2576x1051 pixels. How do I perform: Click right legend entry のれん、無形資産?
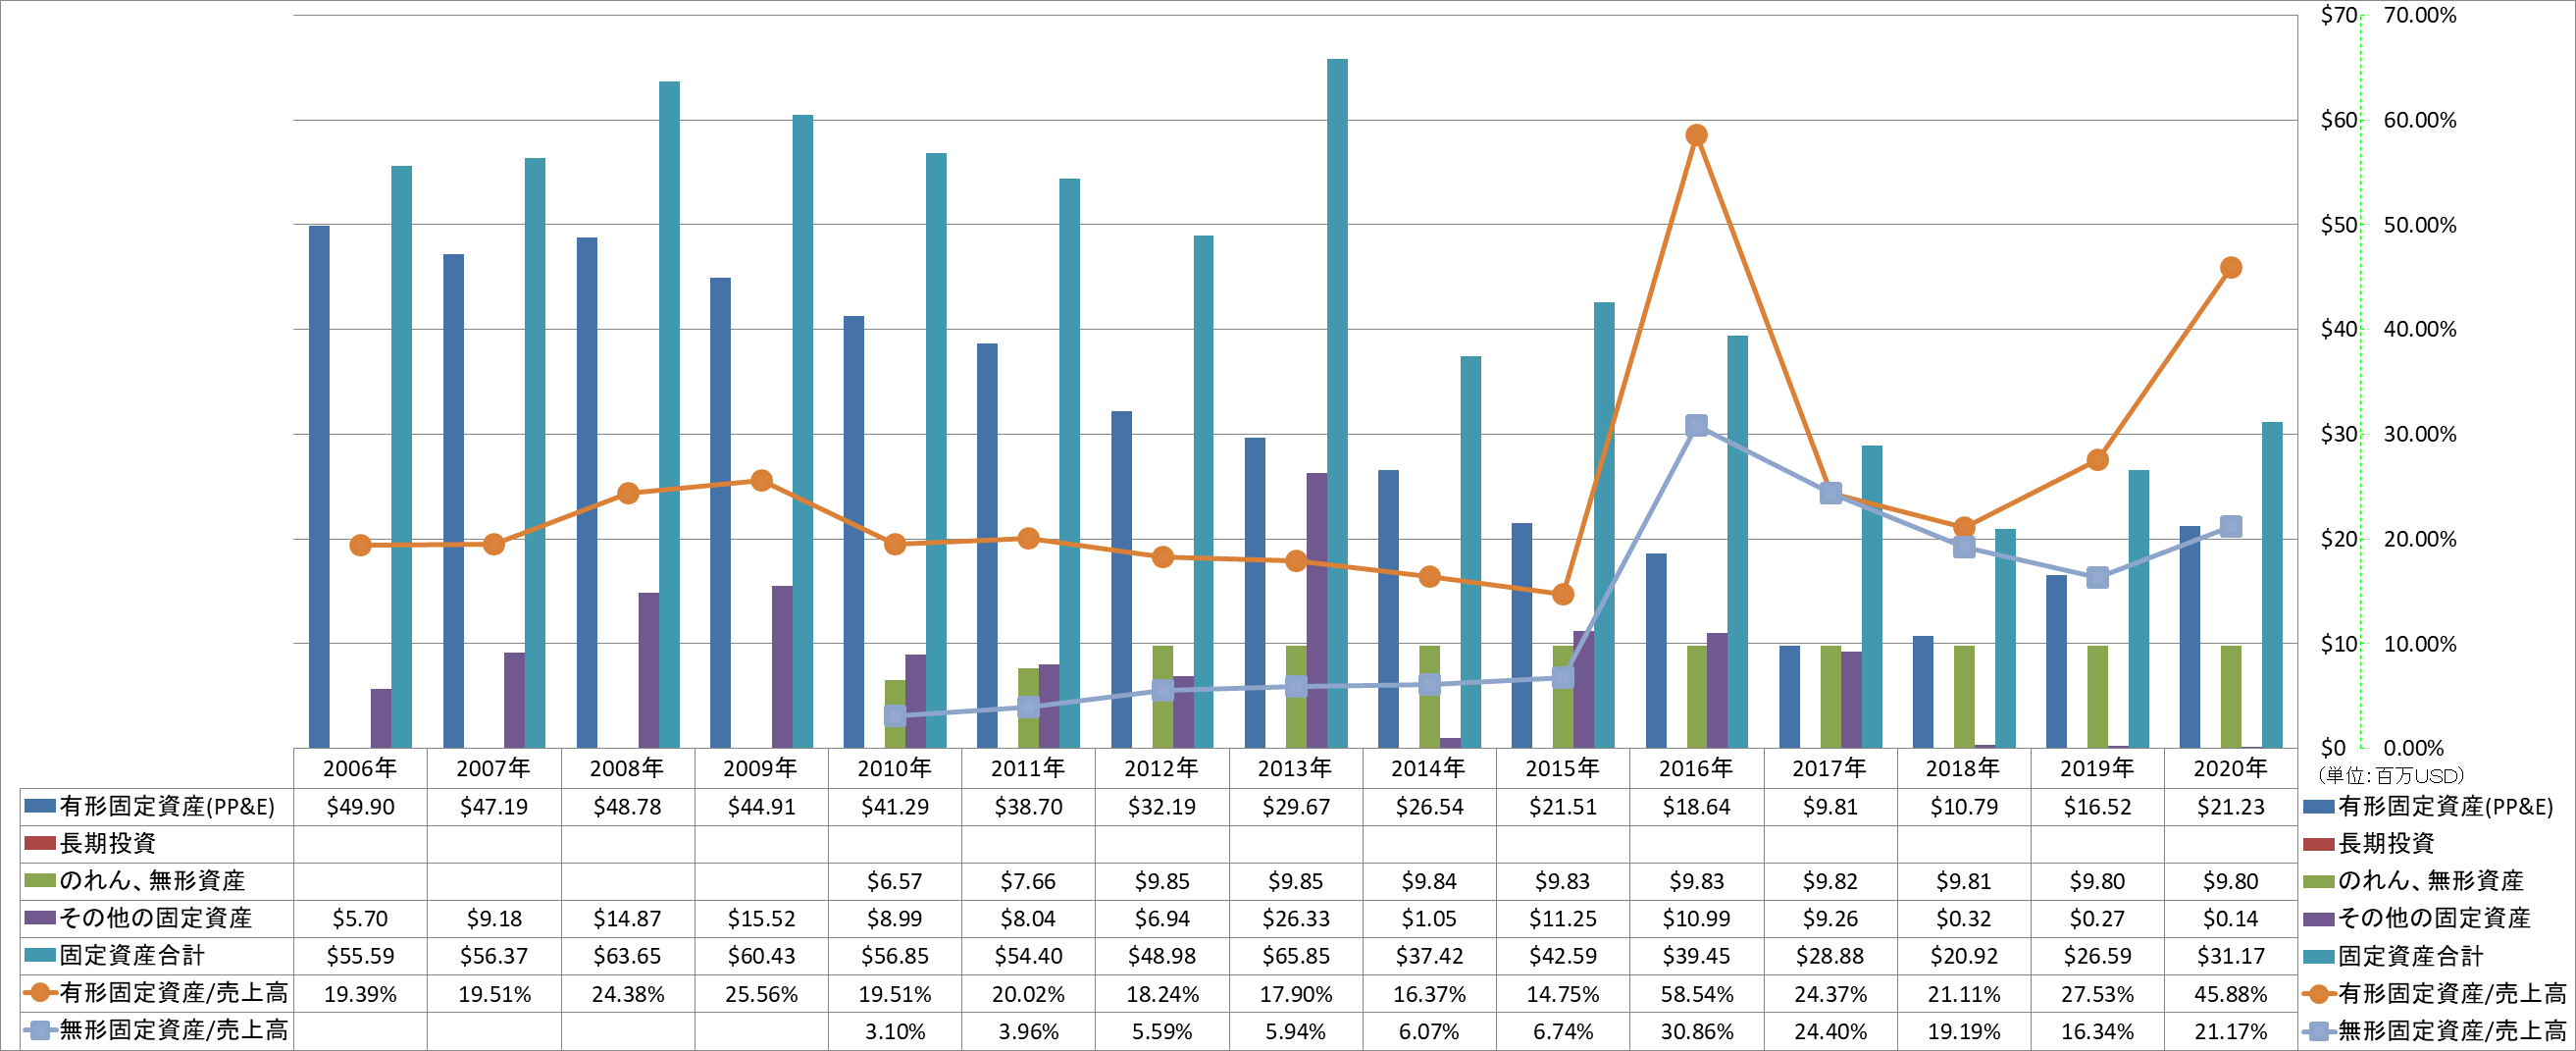(x=2413, y=881)
